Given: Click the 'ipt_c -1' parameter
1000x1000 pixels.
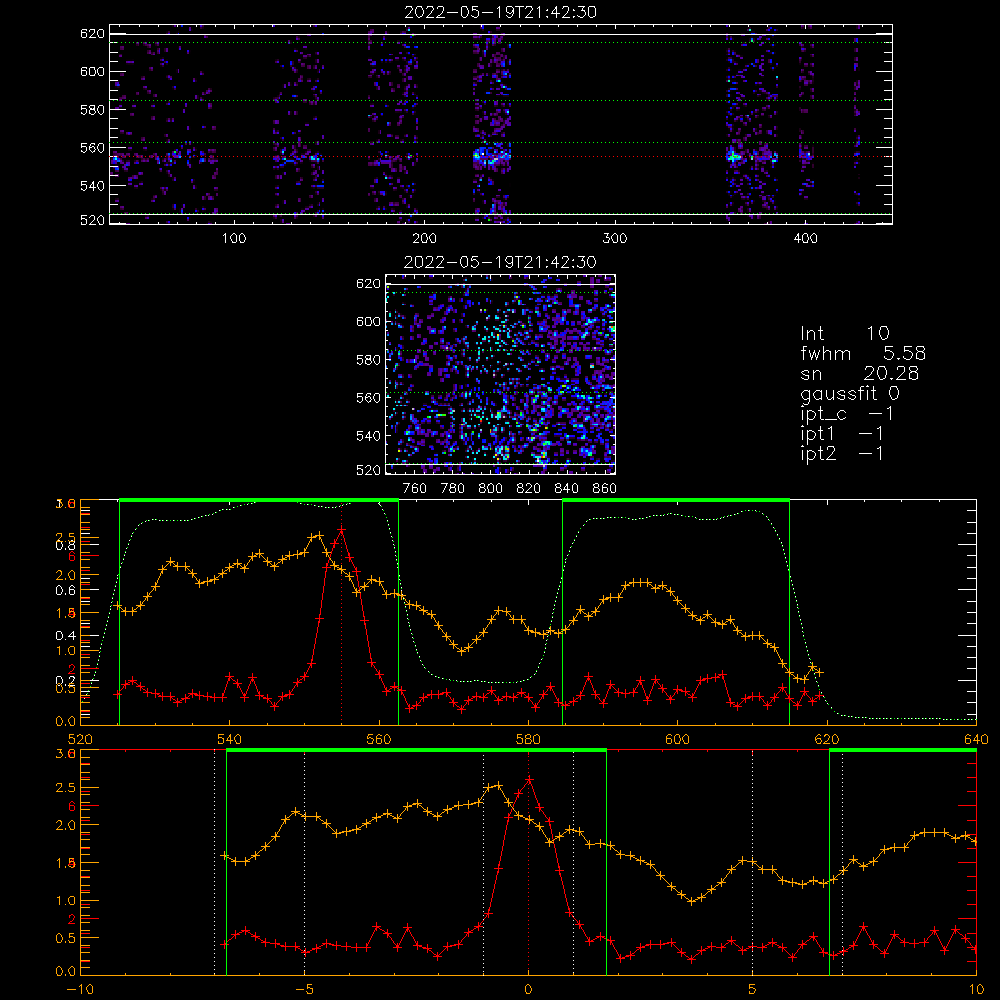Looking at the screenshot, I should tap(846, 414).
